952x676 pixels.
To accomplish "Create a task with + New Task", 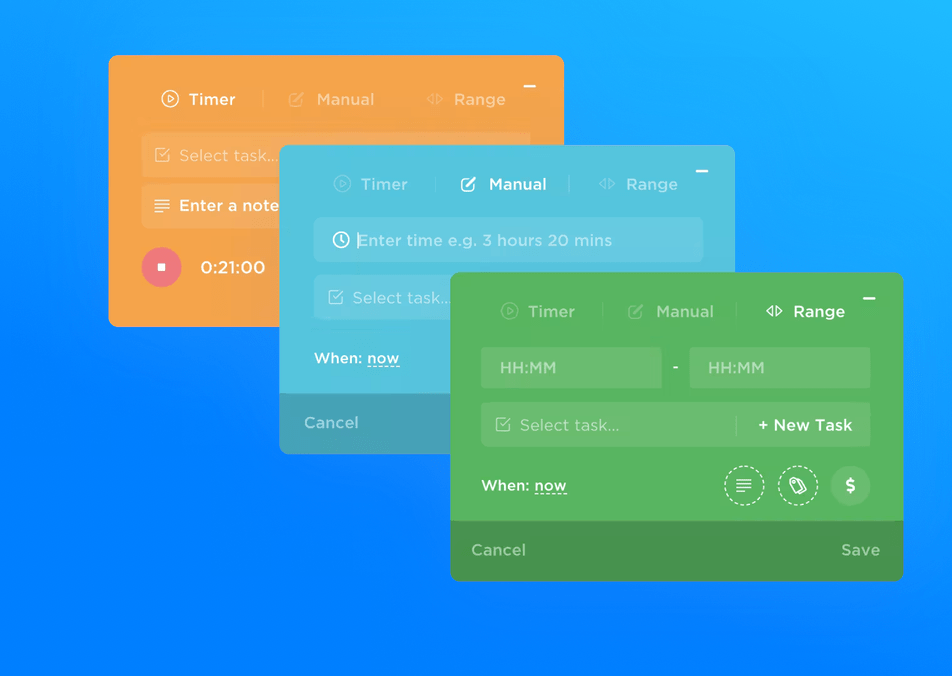I will [805, 425].
